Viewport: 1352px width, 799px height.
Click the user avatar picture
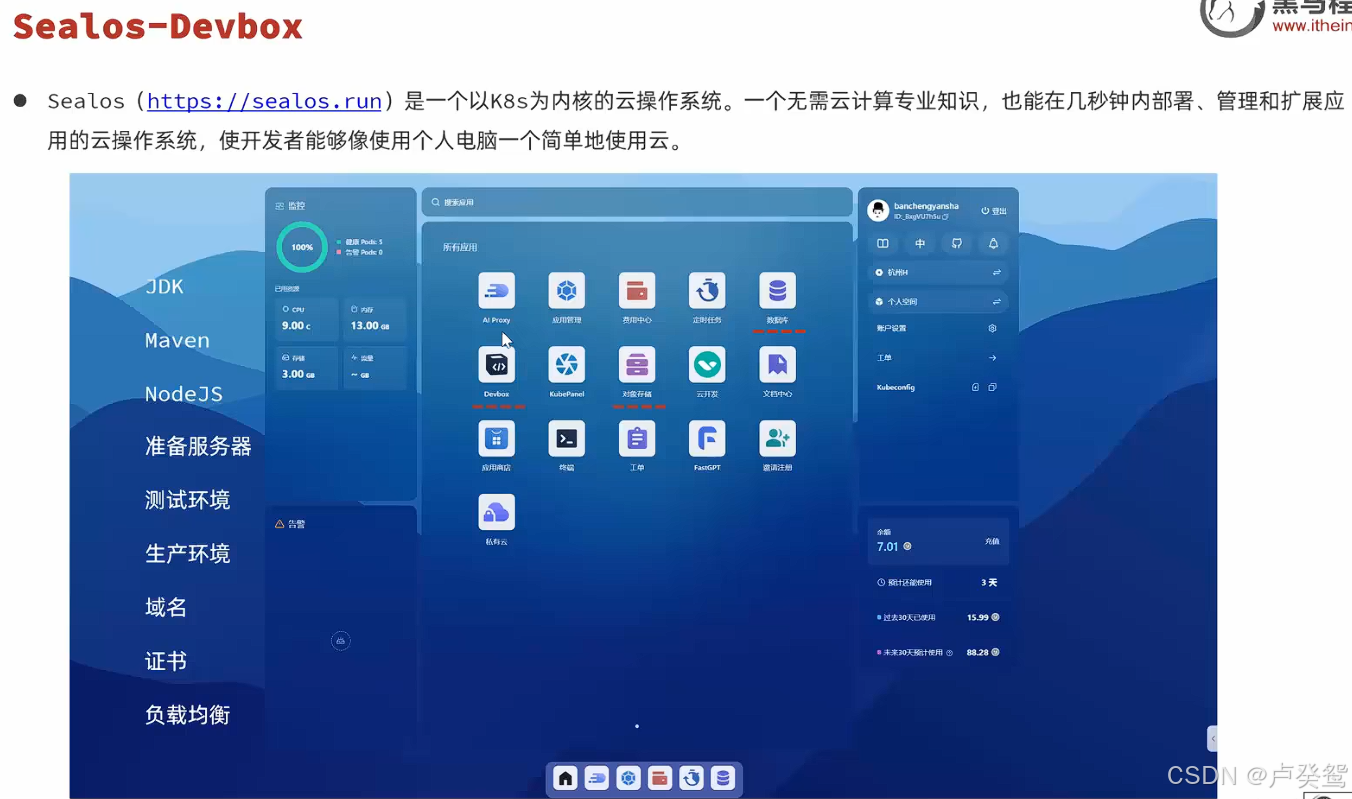(x=878, y=210)
